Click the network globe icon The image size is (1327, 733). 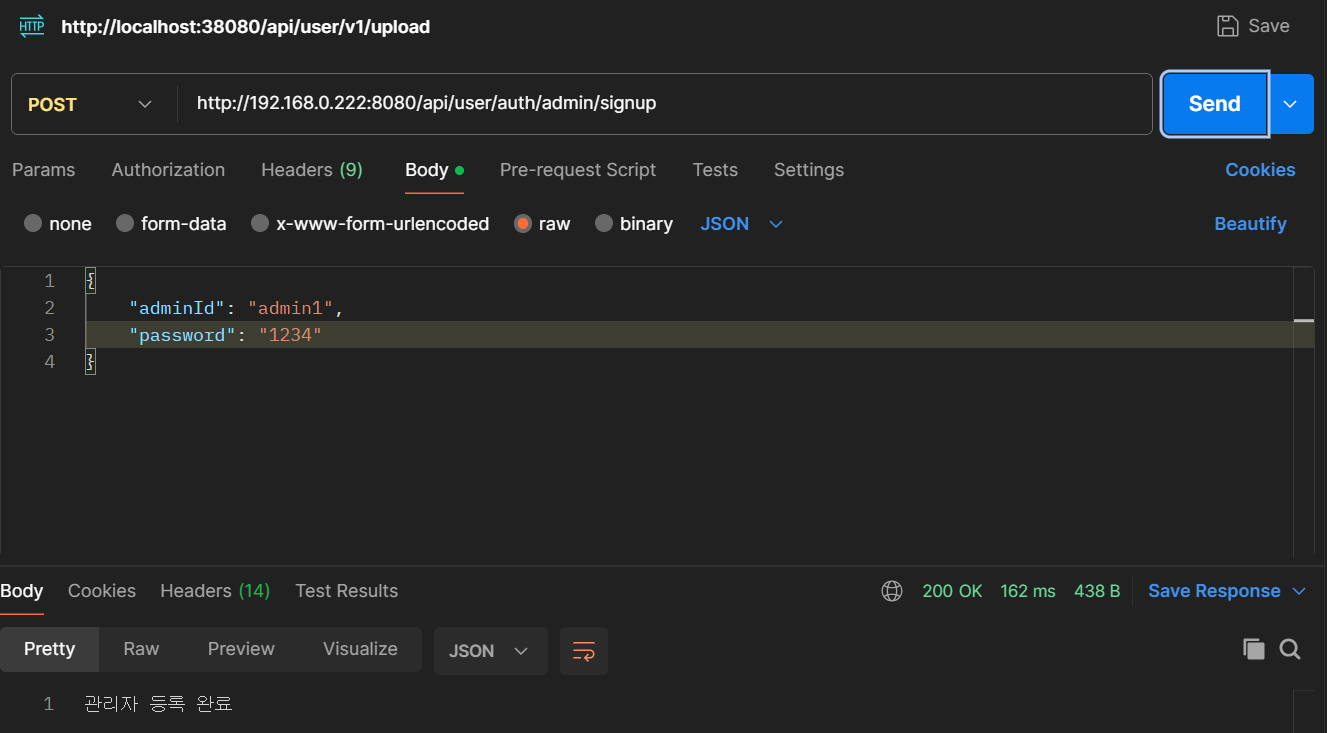pyautogui.click(x=892, y=591)
